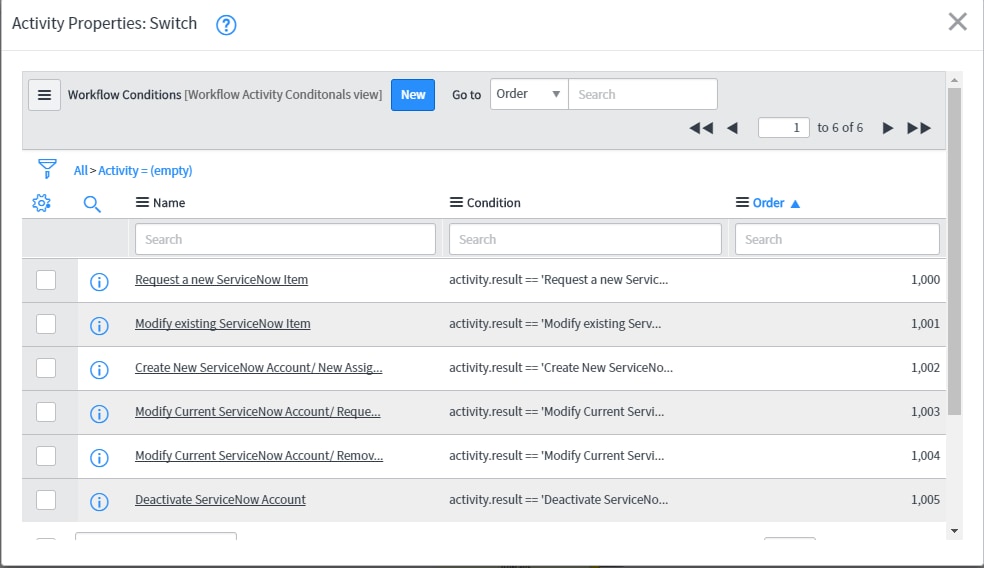
Task: Close the Activity Properties dialog
Action: [x=958, y=22]
